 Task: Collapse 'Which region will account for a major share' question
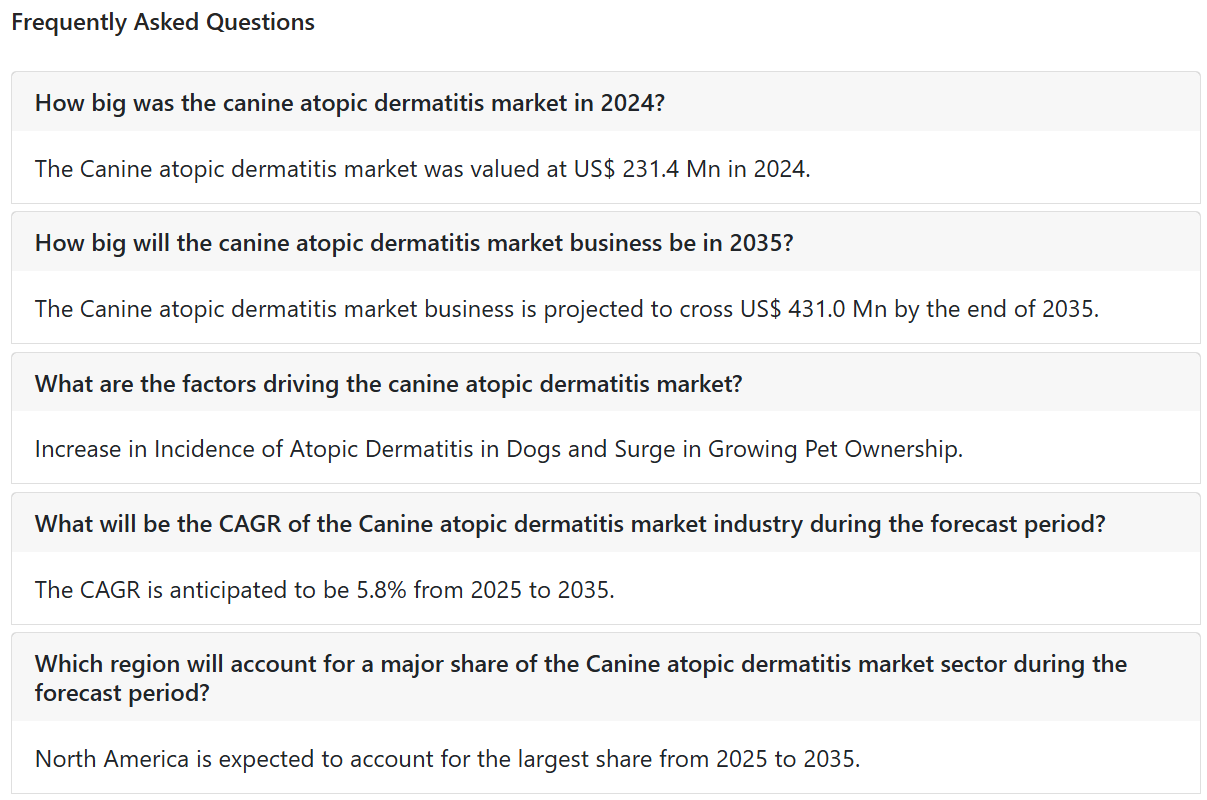pos(605,677)
